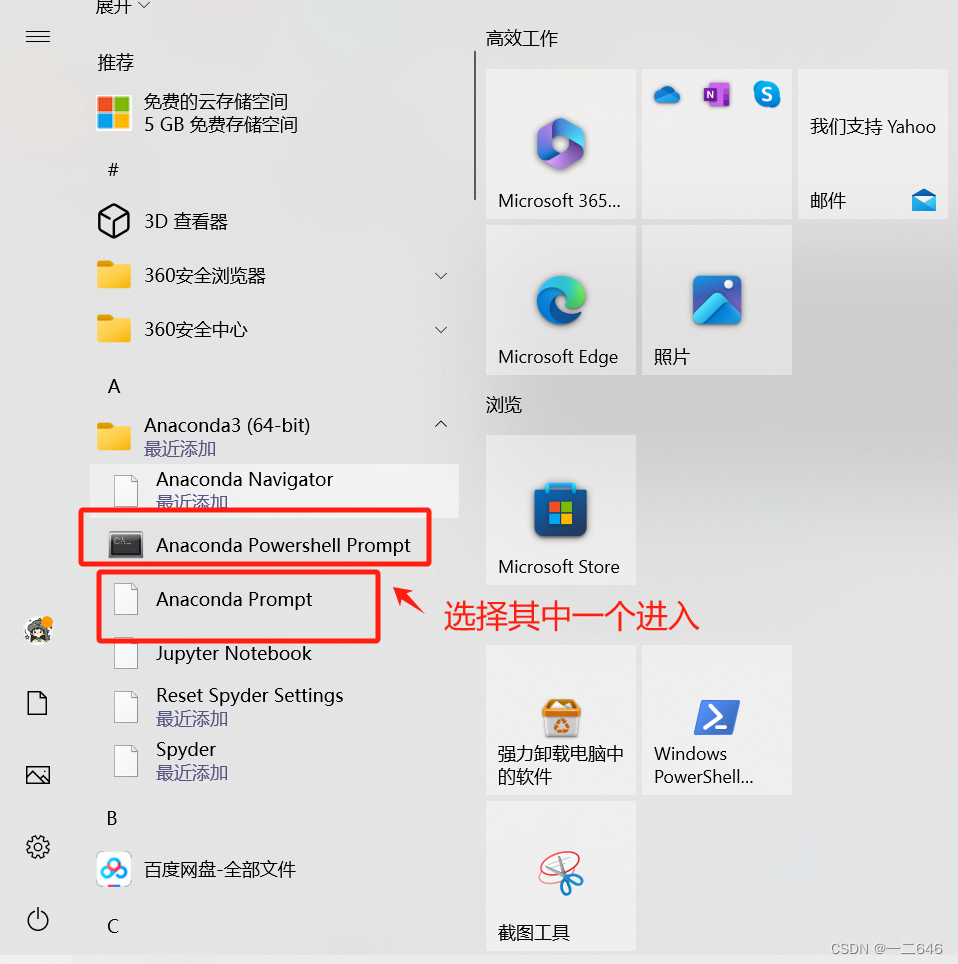This screenshot has height=964, width=958.
Task: Expand the 360安全浏览器 chevron
Action: click(x=441, y=275)
